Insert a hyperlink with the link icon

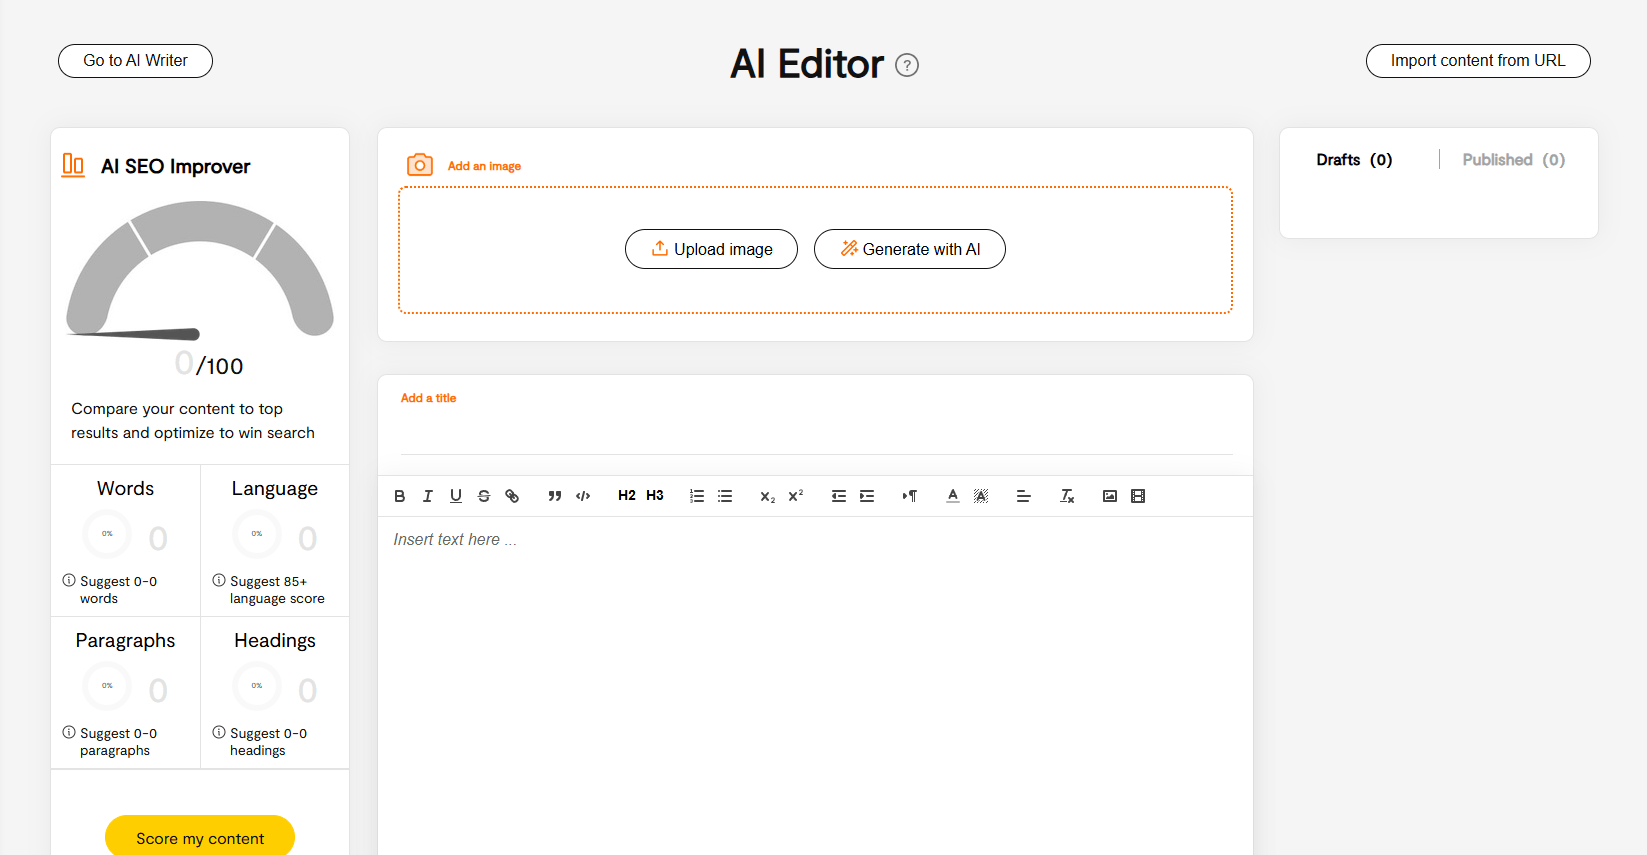click(x=512, y=496)
